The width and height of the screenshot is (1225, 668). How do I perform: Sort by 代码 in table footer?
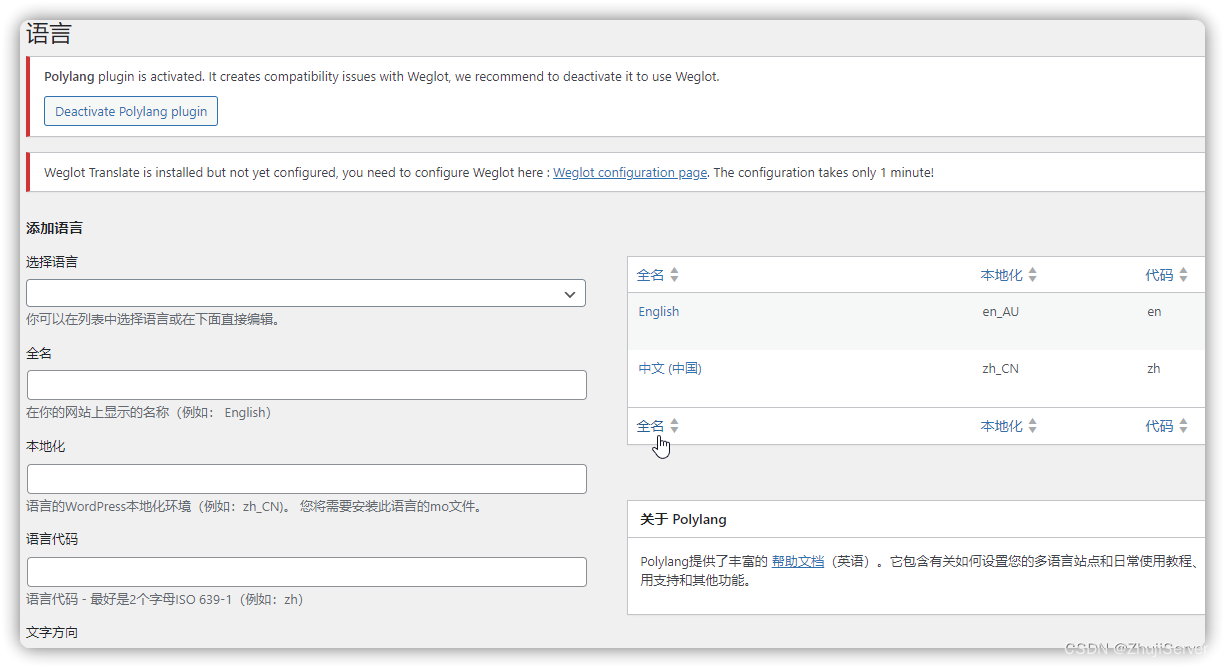[1159, 426]
